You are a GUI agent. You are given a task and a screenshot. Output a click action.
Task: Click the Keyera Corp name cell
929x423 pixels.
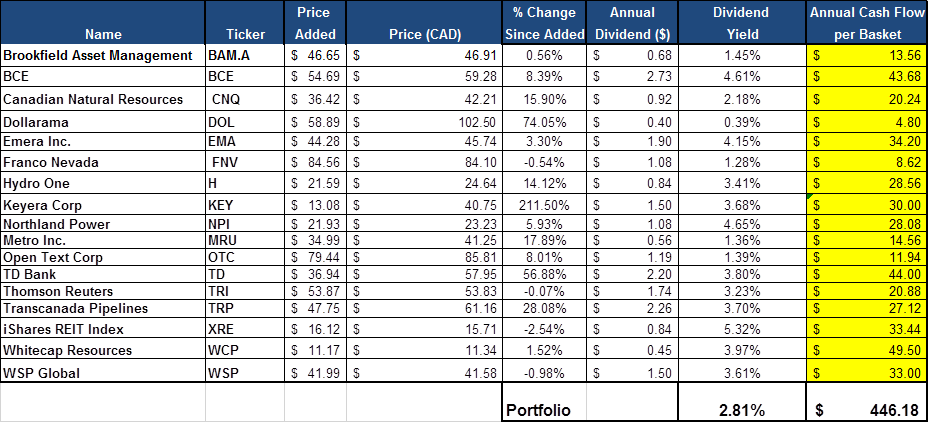102,205
